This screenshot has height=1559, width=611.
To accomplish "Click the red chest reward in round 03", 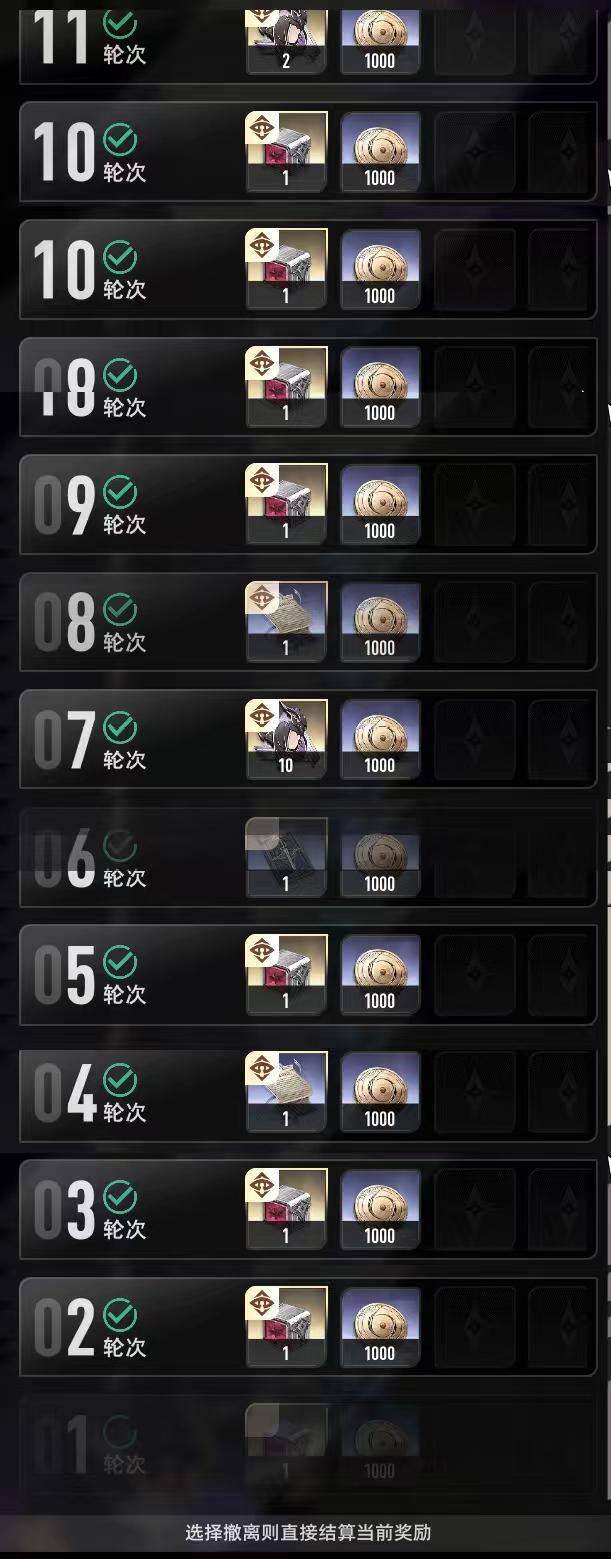I will coord(286,1209).
